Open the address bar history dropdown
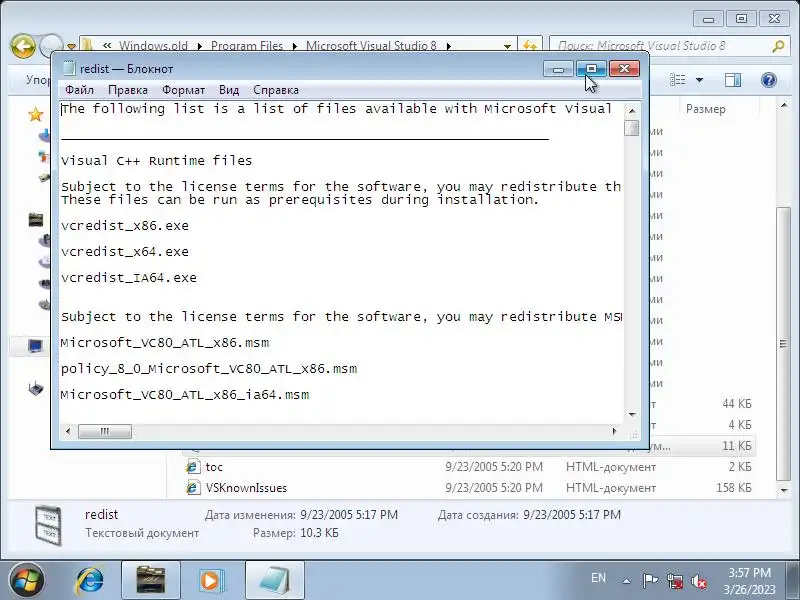Screen dimensions: 800x600 tap(507, 46)
